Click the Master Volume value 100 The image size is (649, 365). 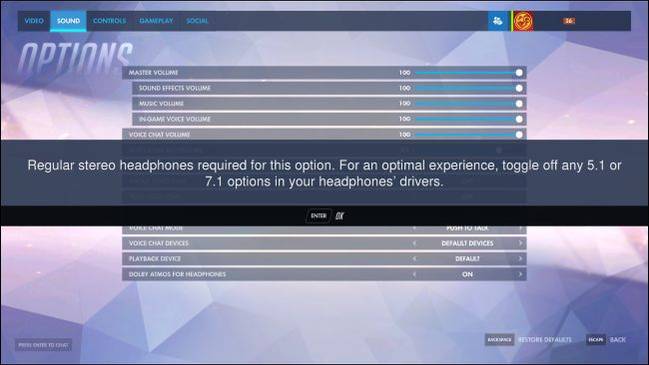coord(405,73)
